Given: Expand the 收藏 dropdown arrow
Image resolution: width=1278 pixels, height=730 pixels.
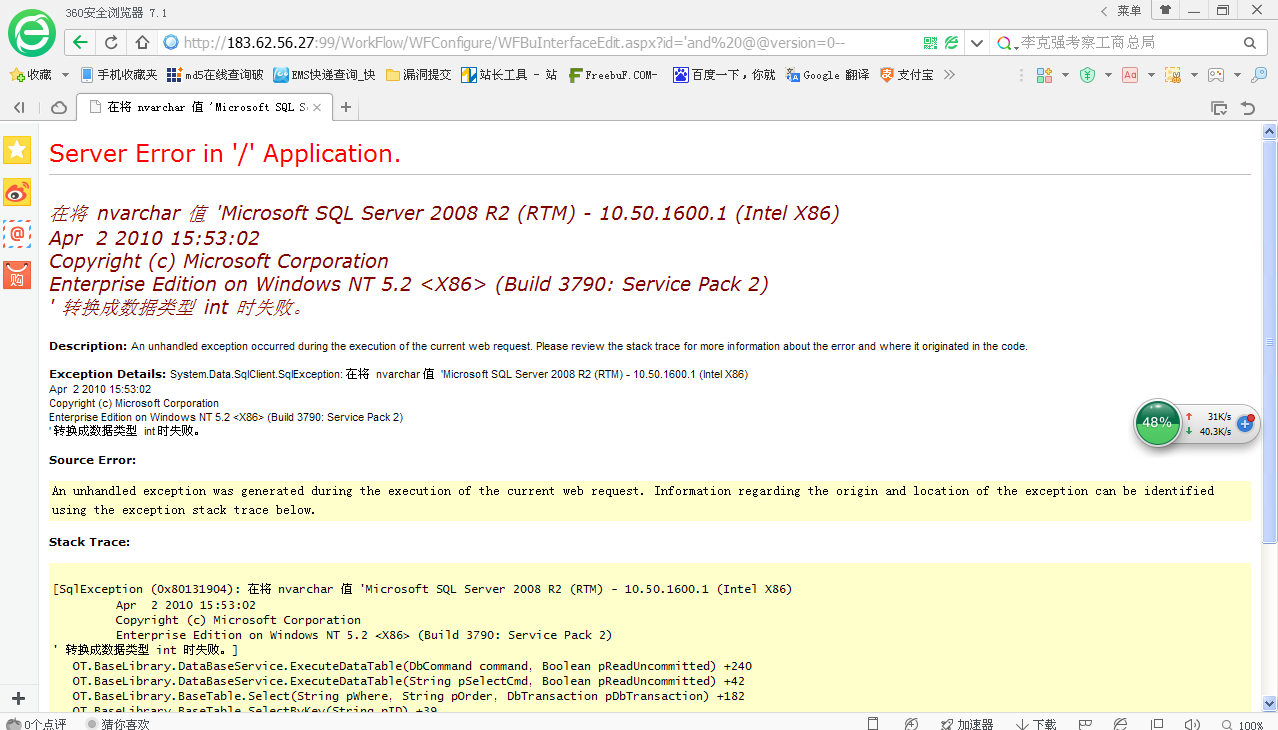Looking at the screenshot, I should 65,75.
